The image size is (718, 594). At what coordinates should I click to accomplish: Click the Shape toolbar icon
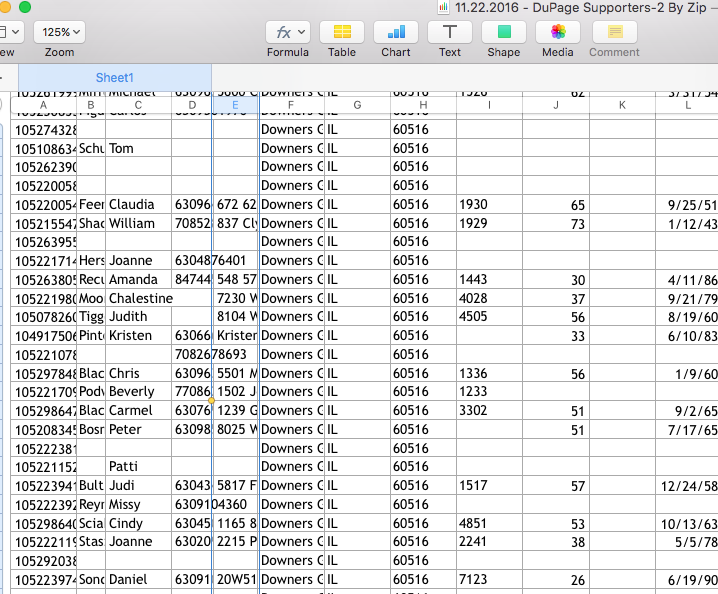click(x=504, y=32)
